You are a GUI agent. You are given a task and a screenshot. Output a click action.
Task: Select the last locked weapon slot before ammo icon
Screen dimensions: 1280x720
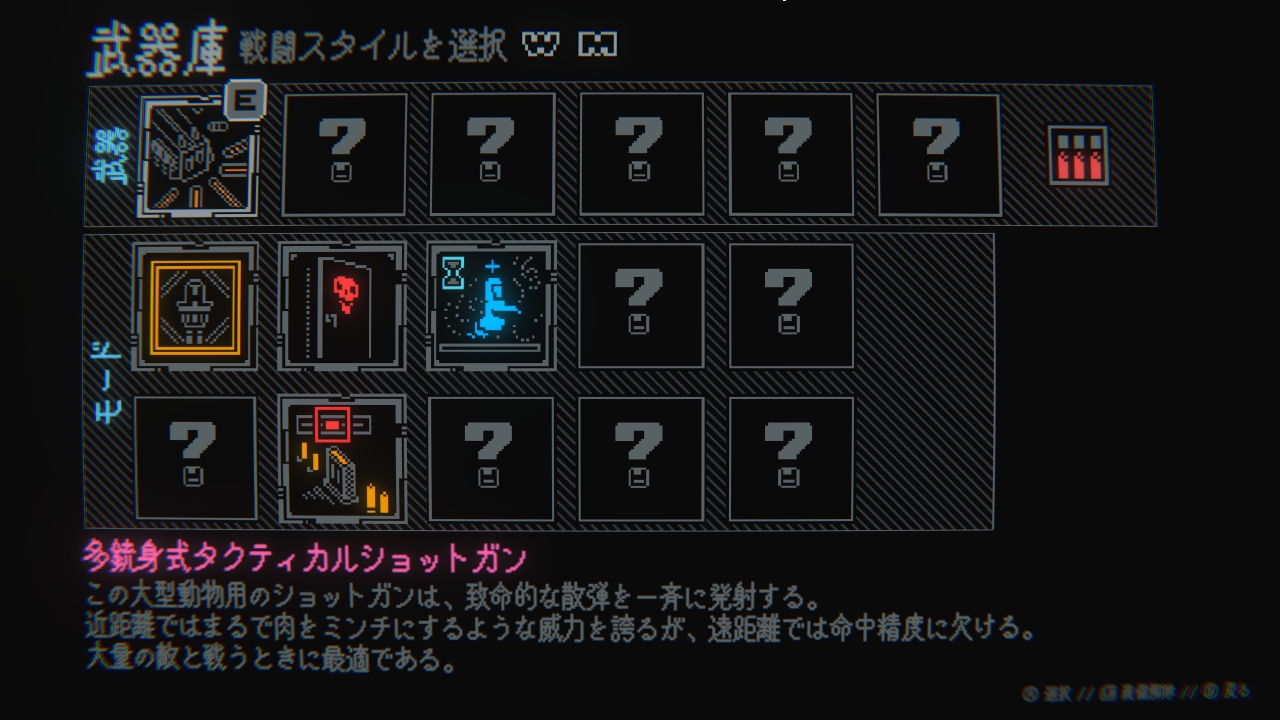(x=938, y=155)
